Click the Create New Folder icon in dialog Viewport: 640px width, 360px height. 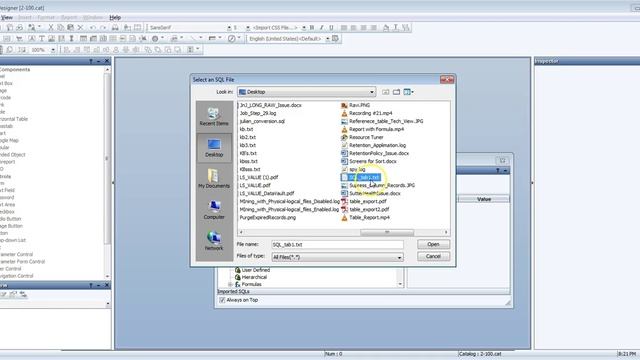click(x=396, y=92)
